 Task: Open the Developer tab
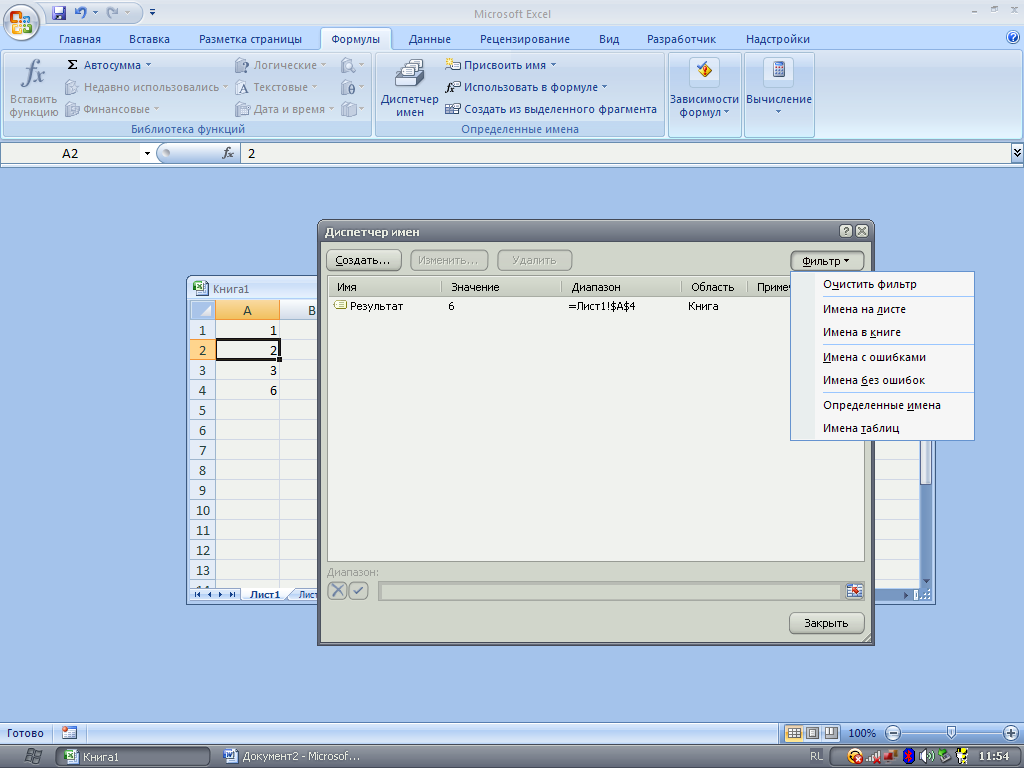click(x=681, y=39)
